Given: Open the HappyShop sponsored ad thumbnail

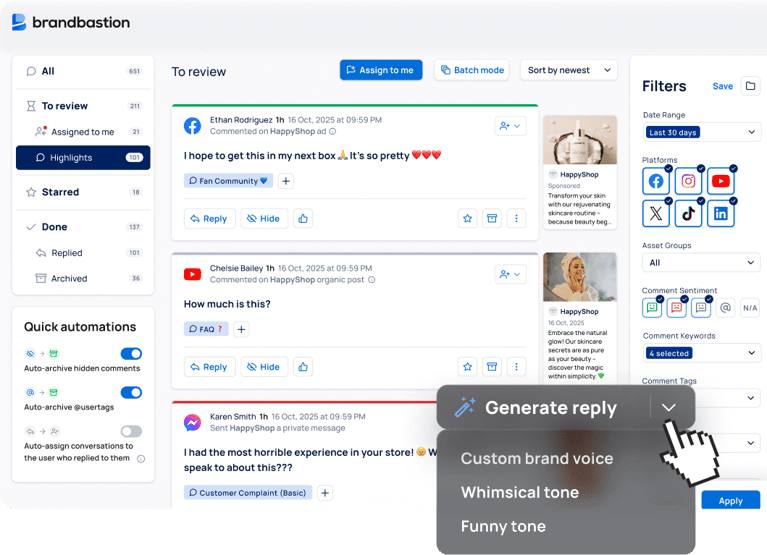Looking at the screenshot, I should (580, 140).
